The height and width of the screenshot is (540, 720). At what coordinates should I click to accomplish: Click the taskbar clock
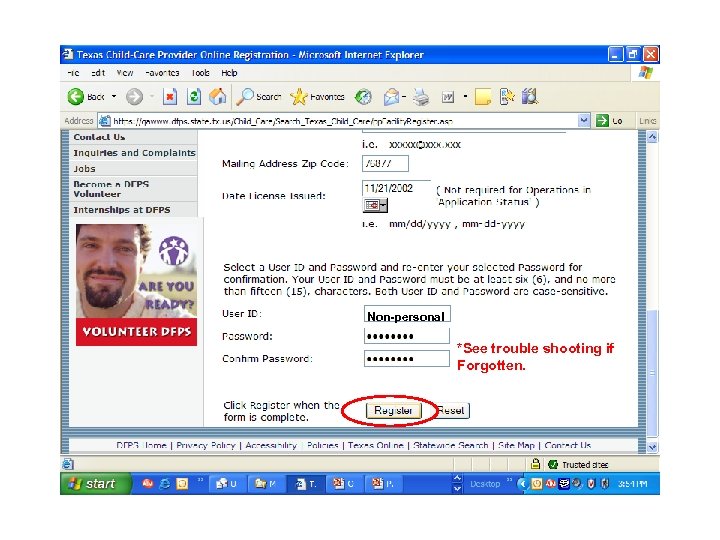coord(633,484)
